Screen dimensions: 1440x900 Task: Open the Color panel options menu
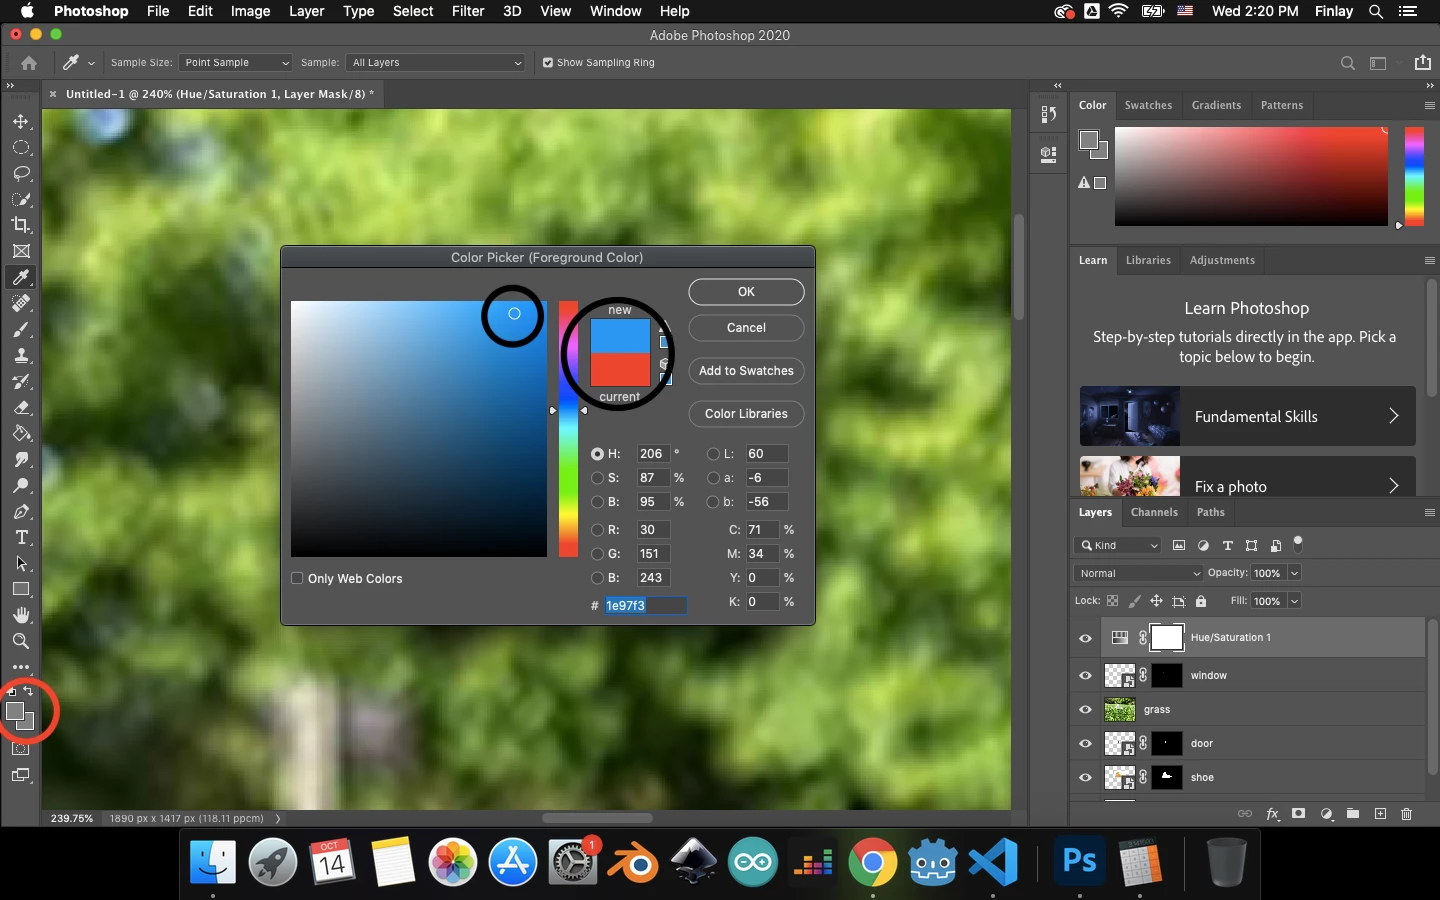coord(1429,105)
